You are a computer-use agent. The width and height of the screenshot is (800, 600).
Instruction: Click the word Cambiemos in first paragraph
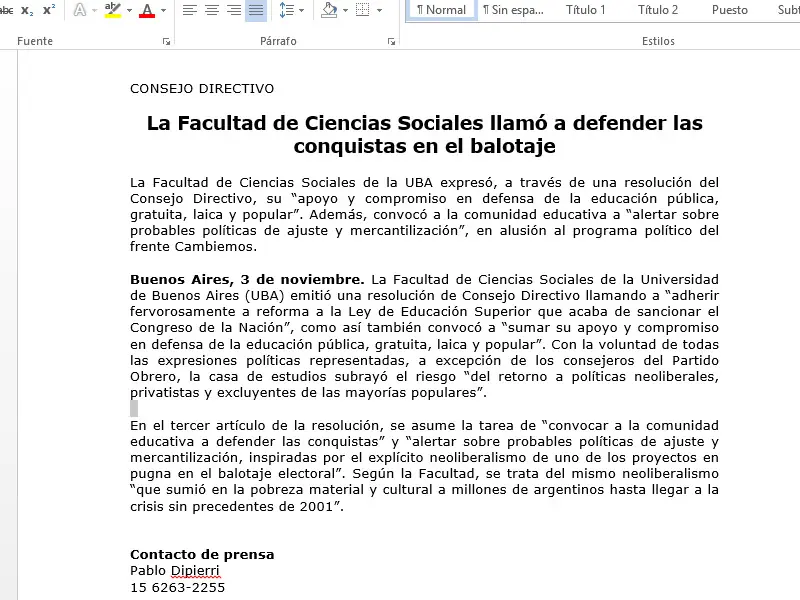pos(214,247)
